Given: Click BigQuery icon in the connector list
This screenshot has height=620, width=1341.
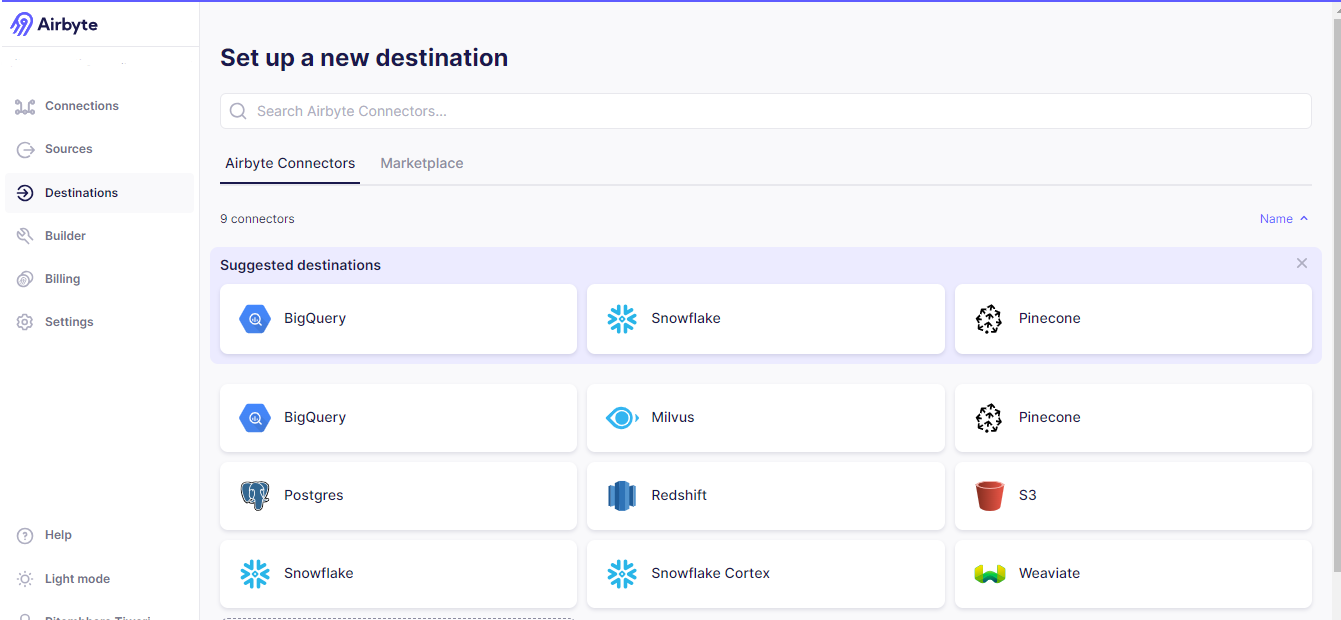Looking at the screenshot, I should click(x=255, y=418).
